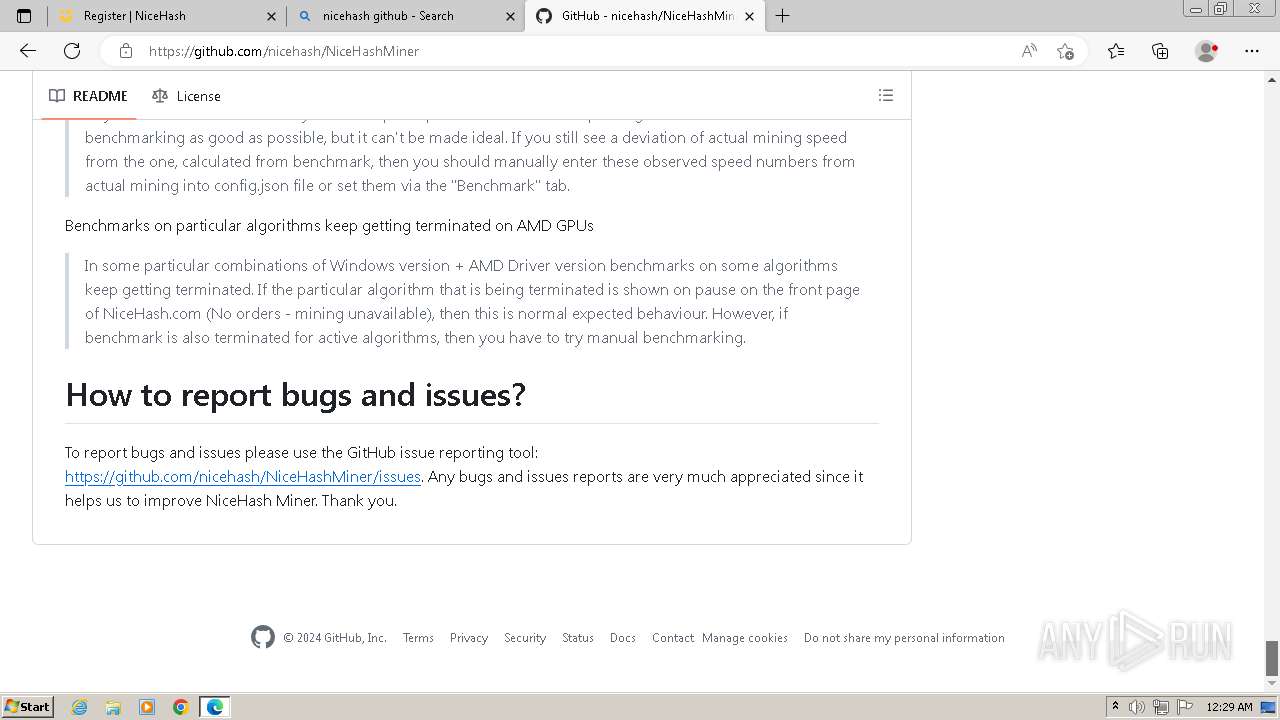
Task: Open the Terms footer link
Action: tap(418, 638)
